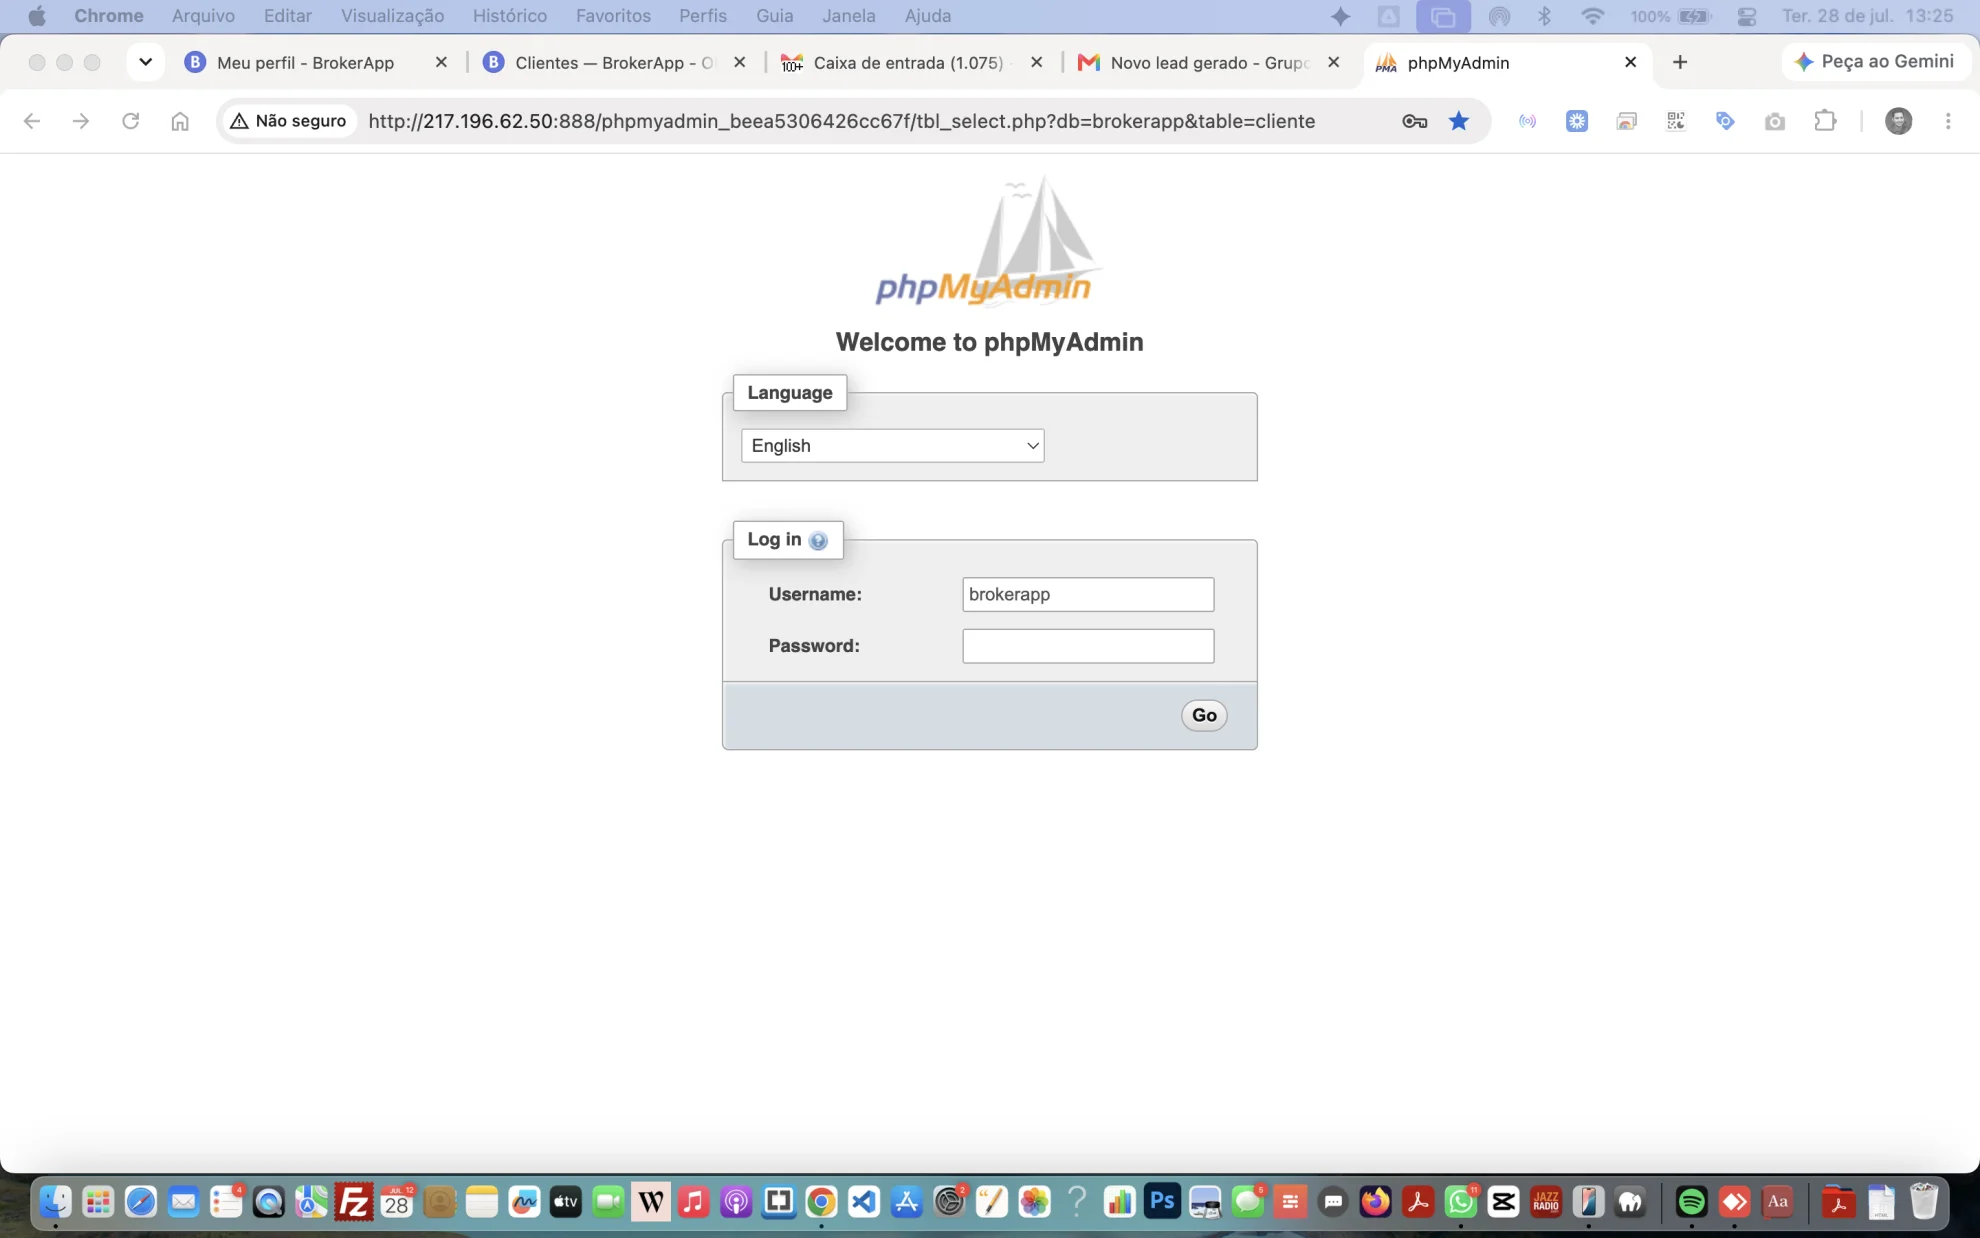Submit login with the Go button
Screen dimensions: 1980x1238
(1204, 715)
